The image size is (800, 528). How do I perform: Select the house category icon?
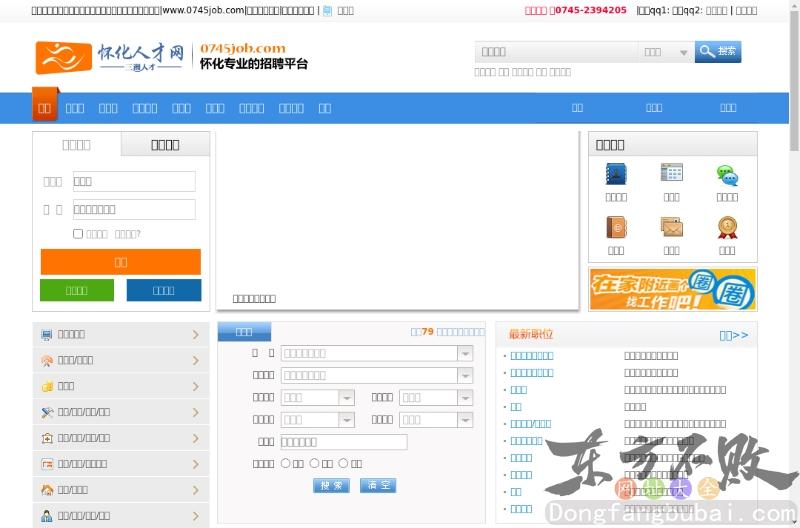(x=47, y=490)
